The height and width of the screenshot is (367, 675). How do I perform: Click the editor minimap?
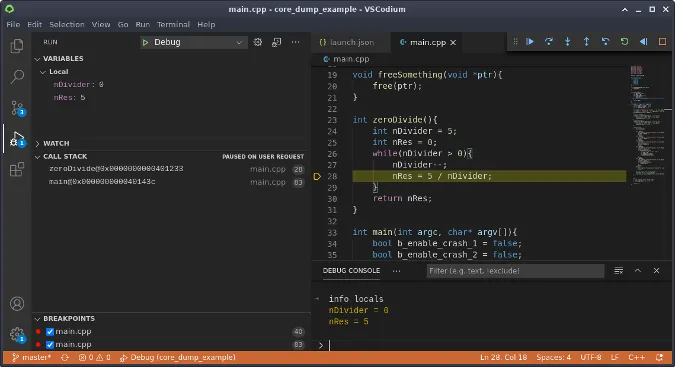click(648, 125)
